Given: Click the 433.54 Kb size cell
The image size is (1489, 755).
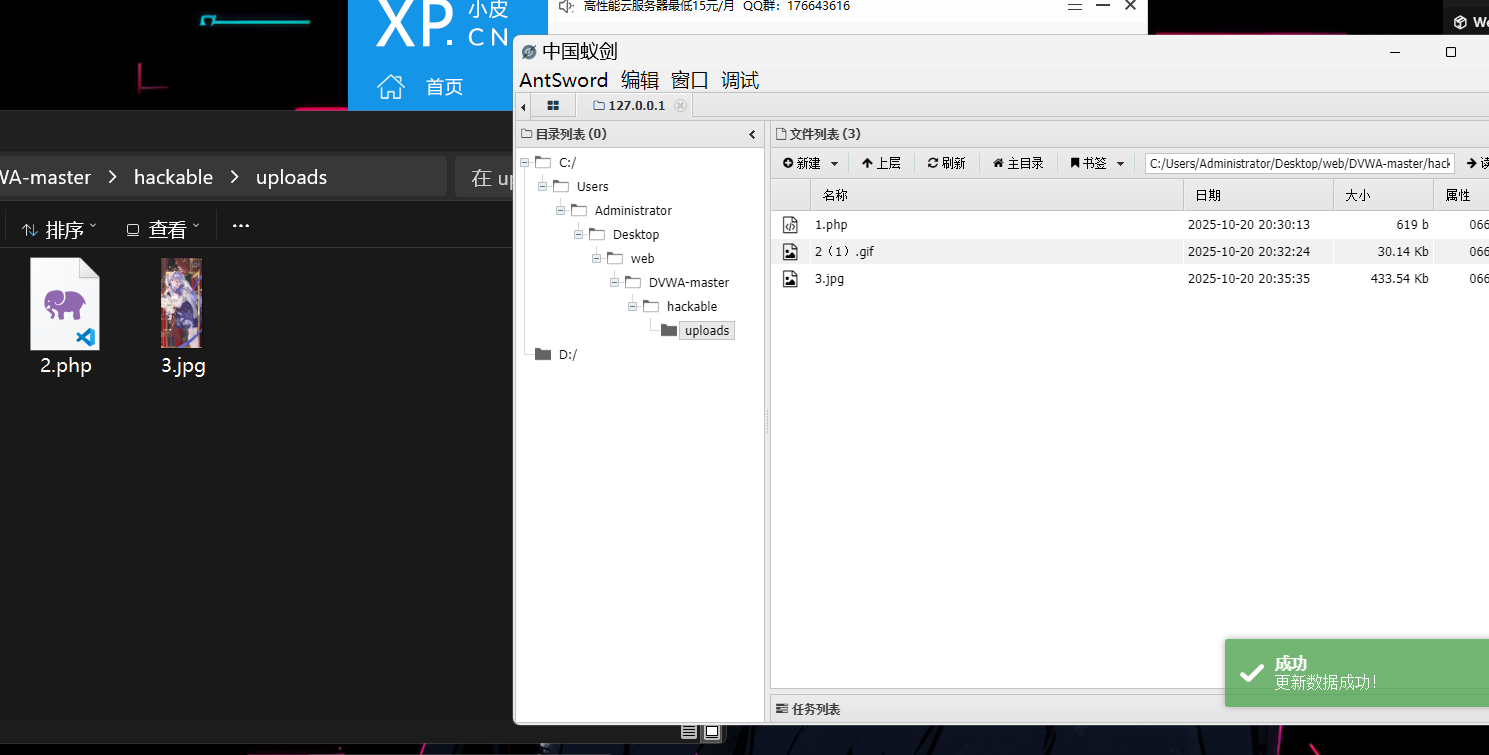Looking at the screenshot, I should [1399, 279].
